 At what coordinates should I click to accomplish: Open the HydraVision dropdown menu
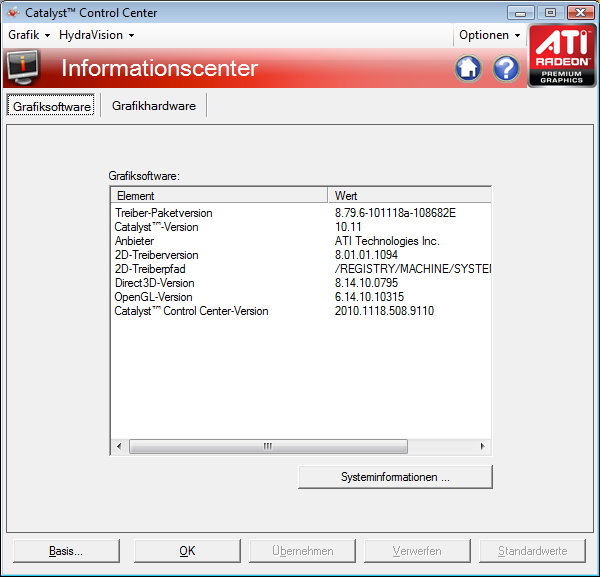point(96,35)
